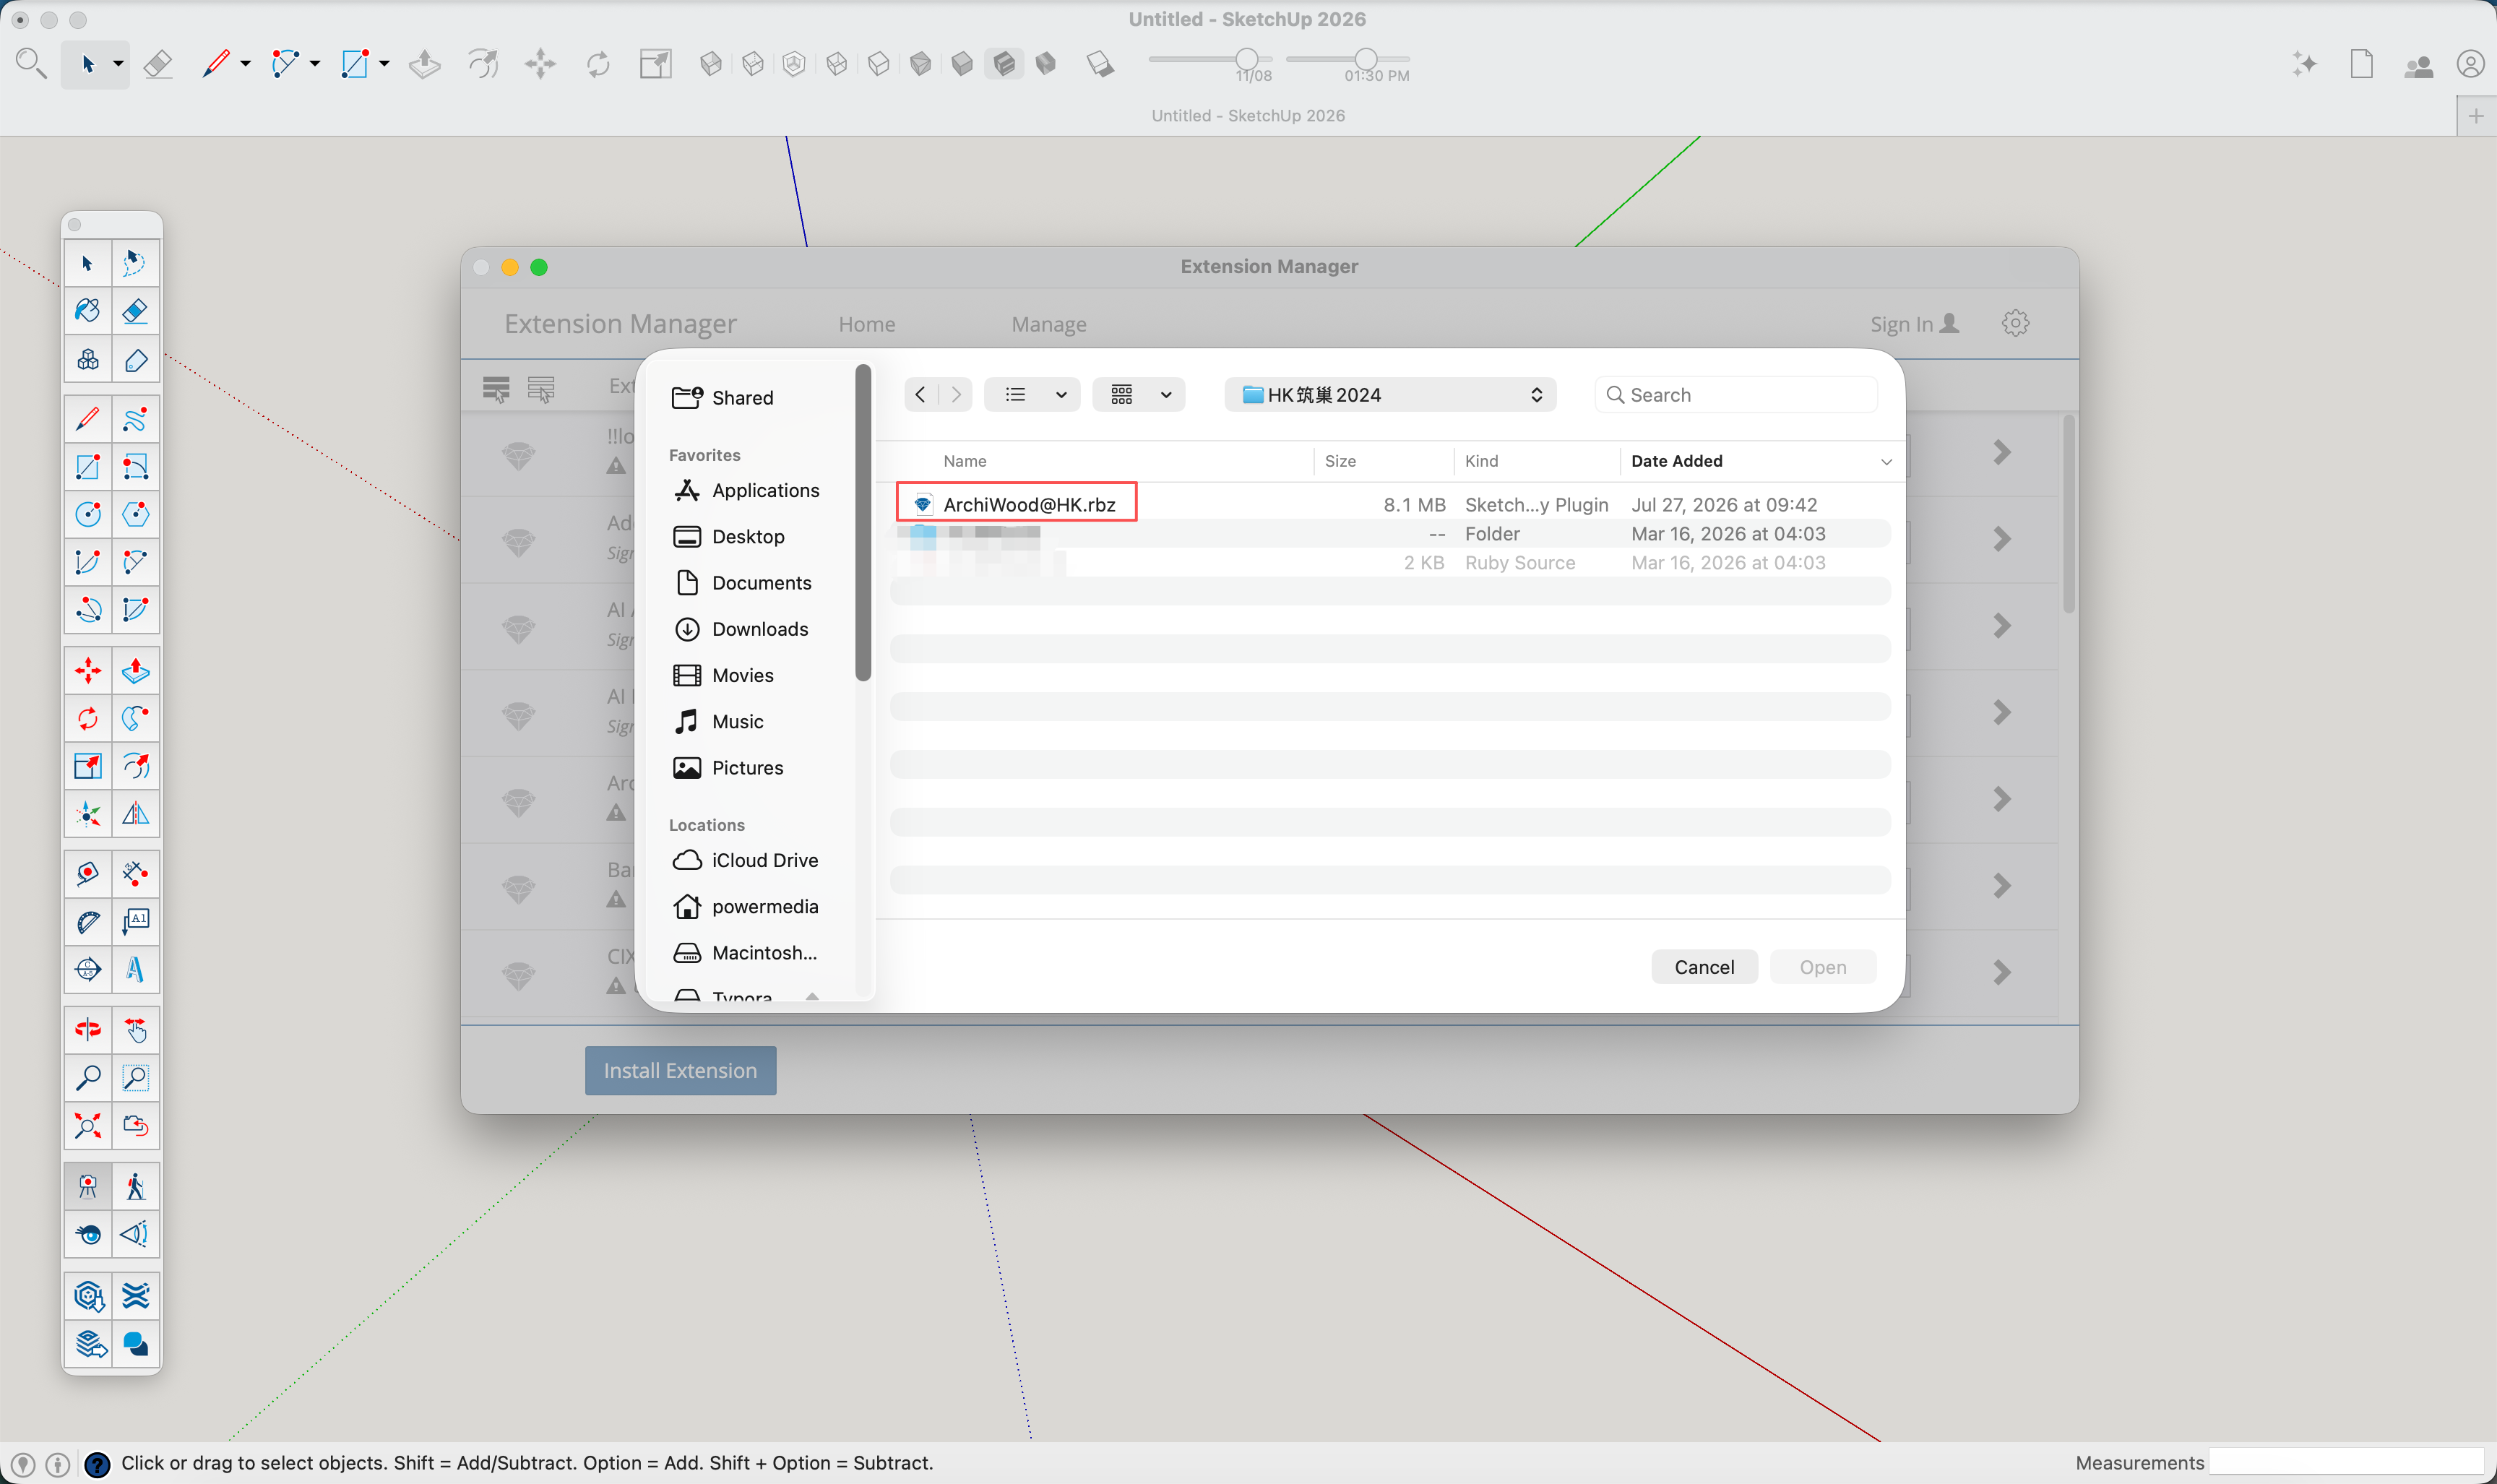Switch to the Home tab
2497x1484 pixels.
(x=866, y=325)
